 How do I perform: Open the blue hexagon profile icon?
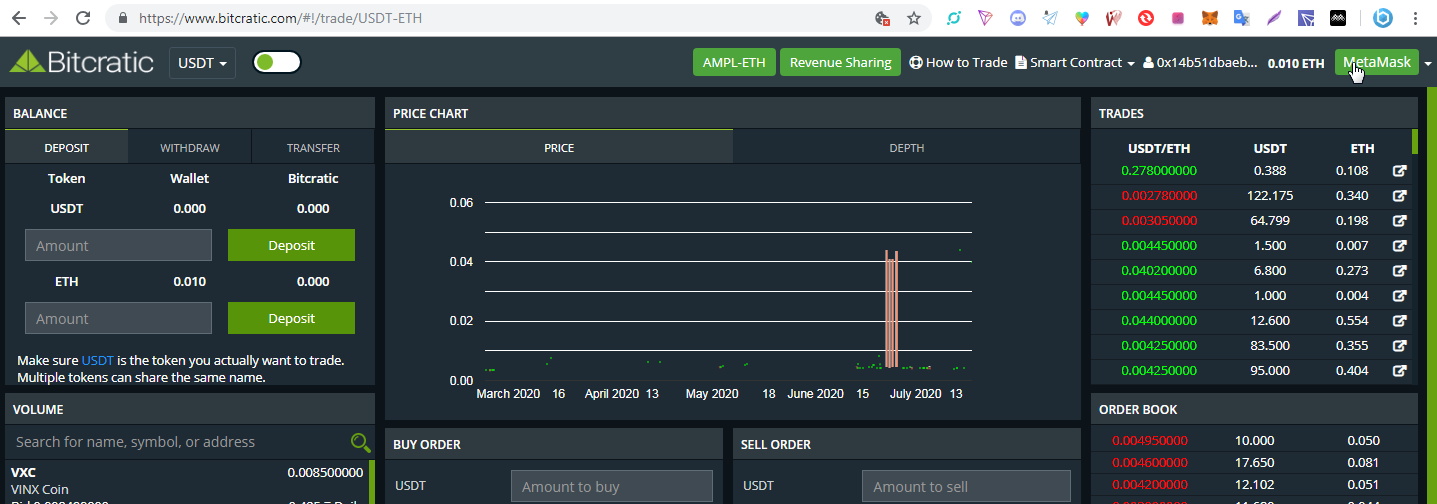coord(1384,18)
